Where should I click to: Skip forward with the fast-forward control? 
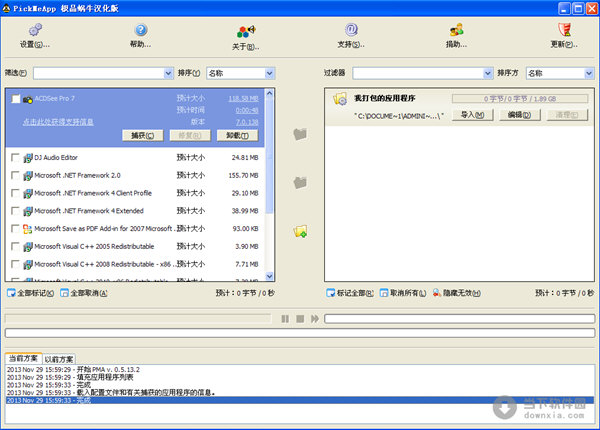tap(315, 319)
